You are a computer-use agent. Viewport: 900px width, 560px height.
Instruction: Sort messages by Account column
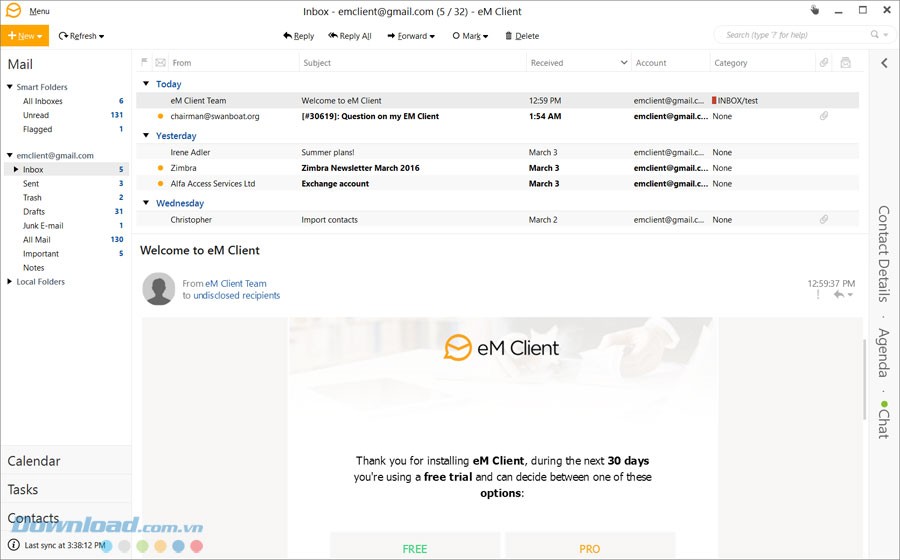[651, 63]
